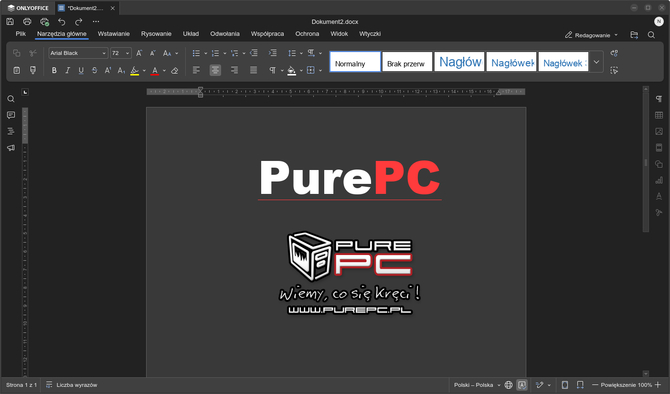This screenshot has height=394, width=670.
Task: Undo the last action
Action: (x=62, y=21)
